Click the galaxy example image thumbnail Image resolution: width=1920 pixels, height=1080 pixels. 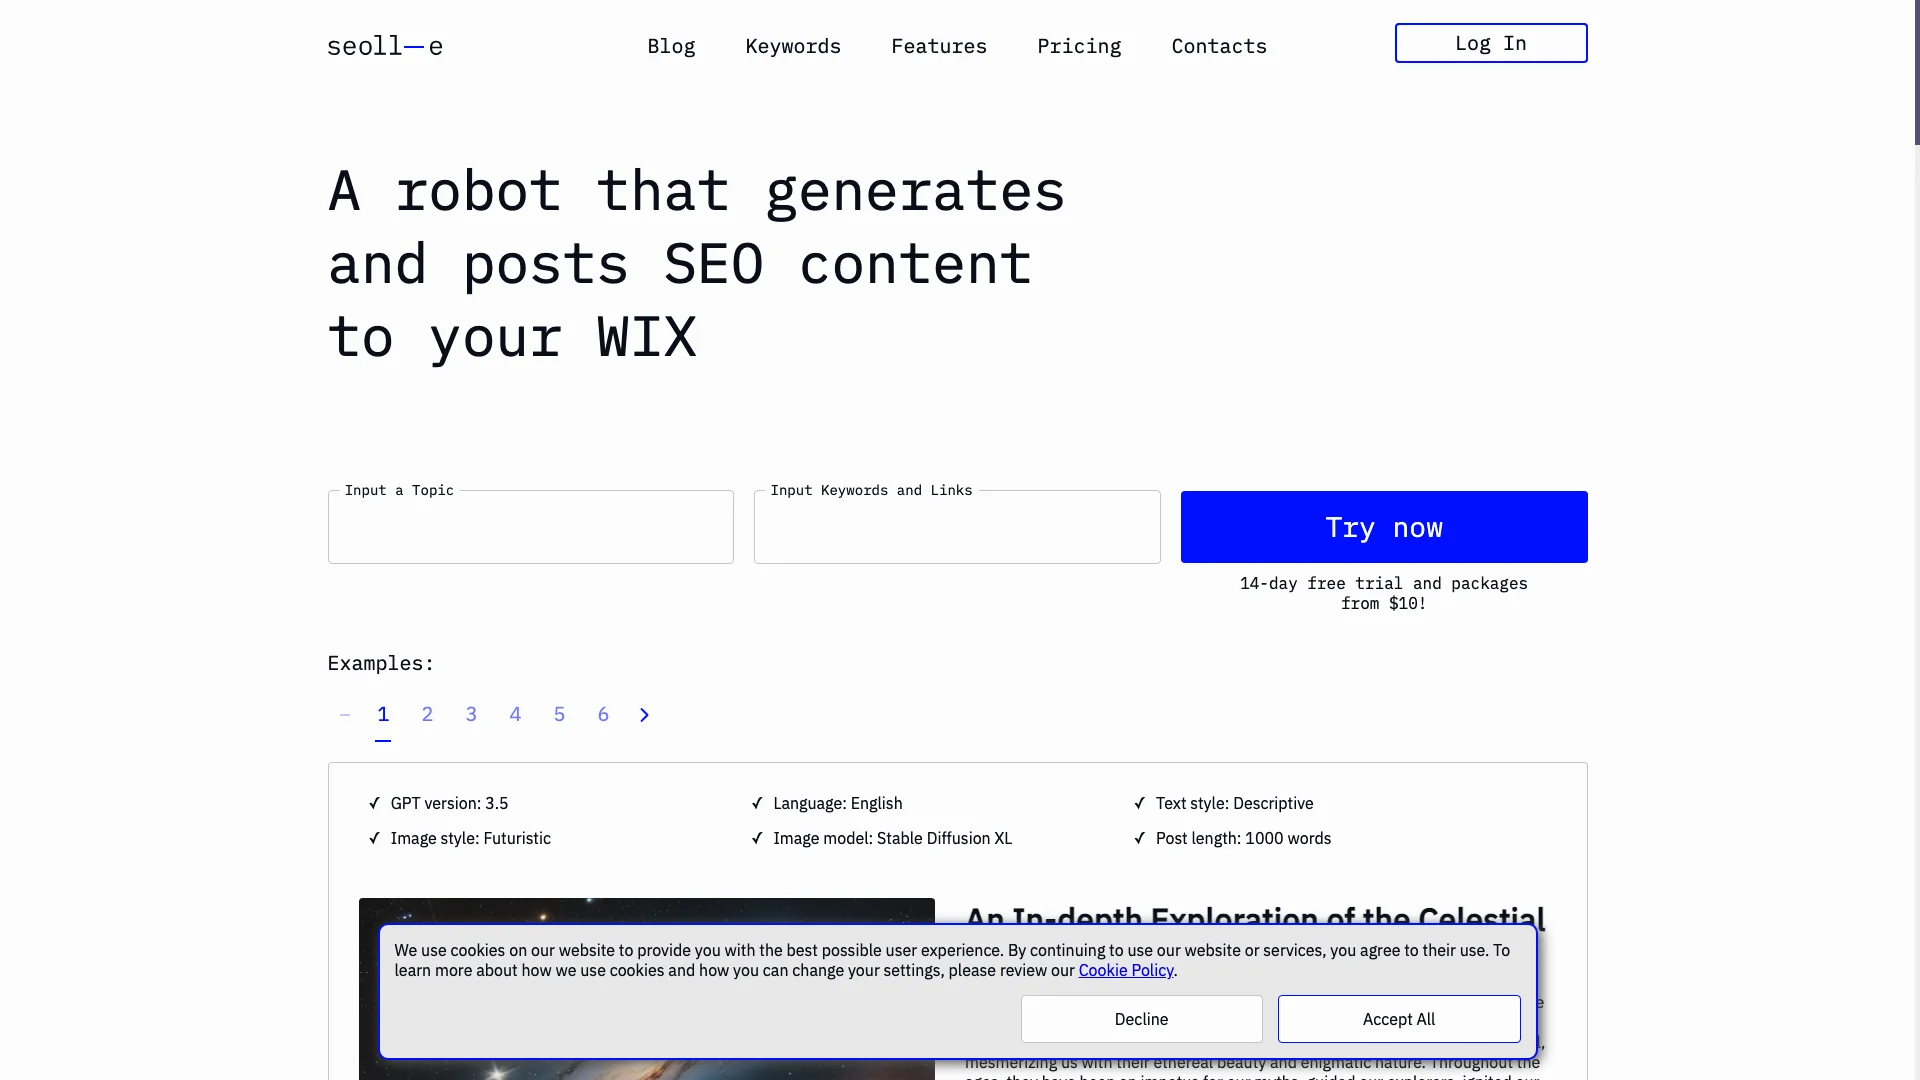[x=647, y=988]
